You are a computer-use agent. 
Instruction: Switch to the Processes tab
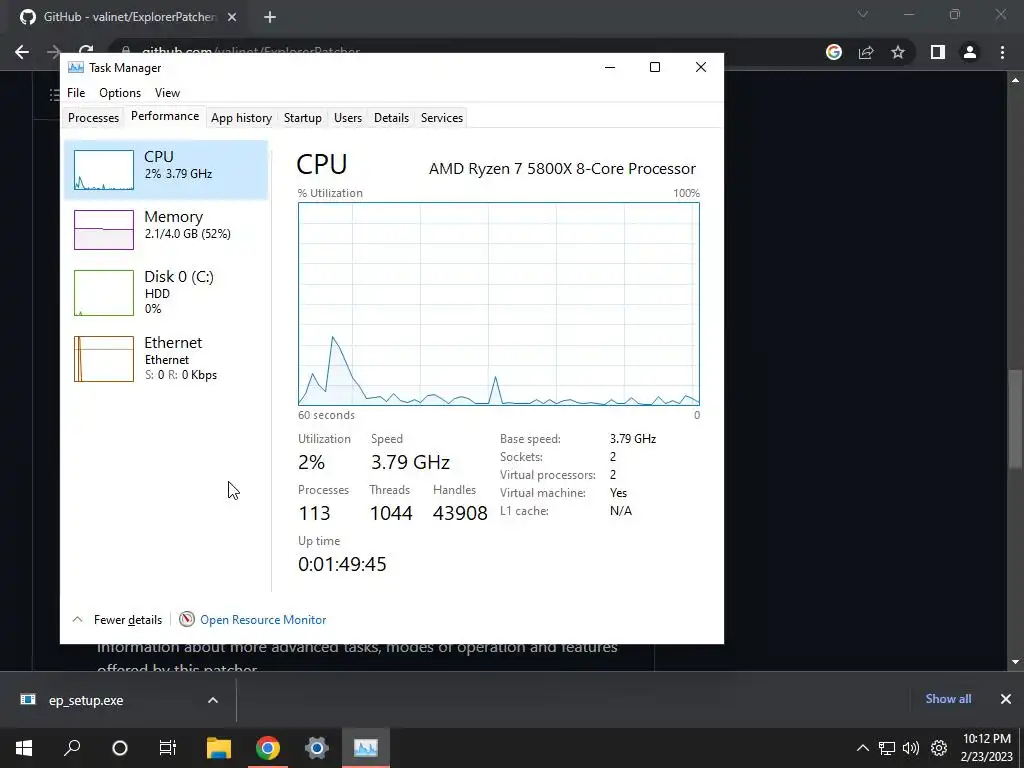(93, 118)
